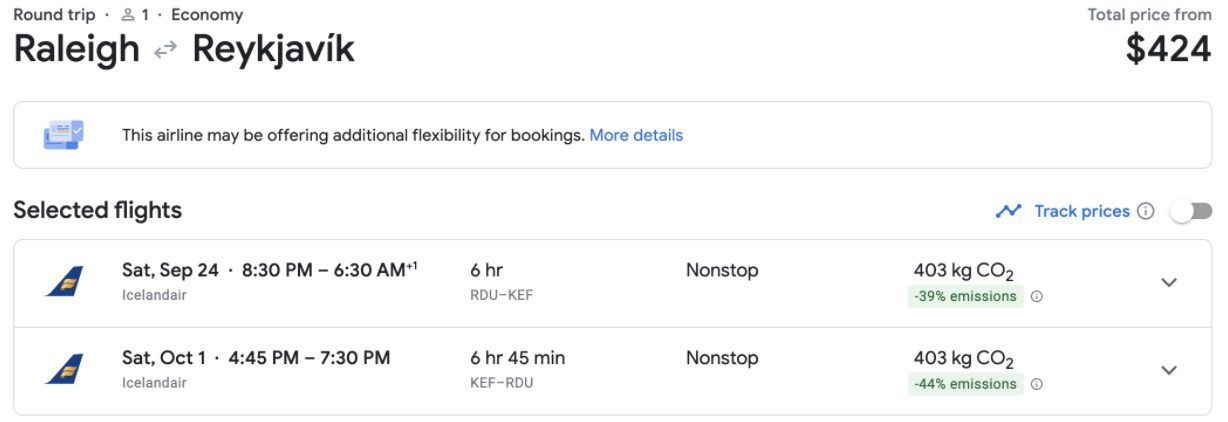Click the -44% emissions badge
This screenshot has width=1228, height=422.
pos(966,384)
